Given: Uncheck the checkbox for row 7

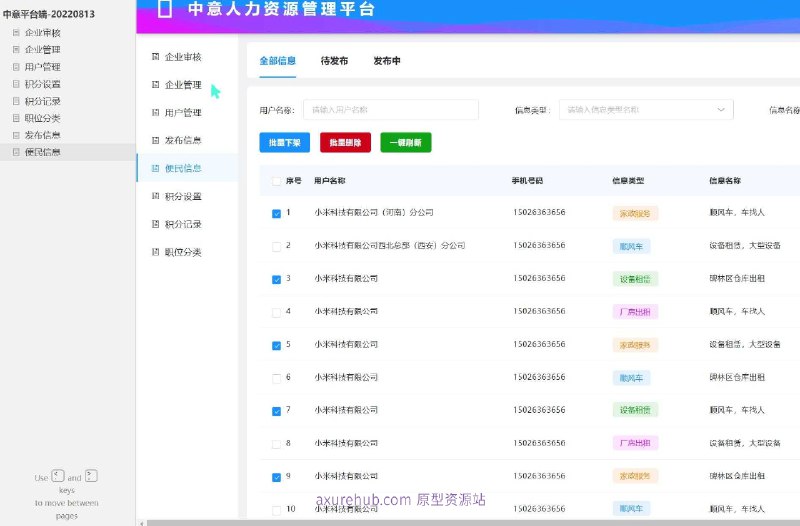Looking at the screenshot, I should [277, 411].
